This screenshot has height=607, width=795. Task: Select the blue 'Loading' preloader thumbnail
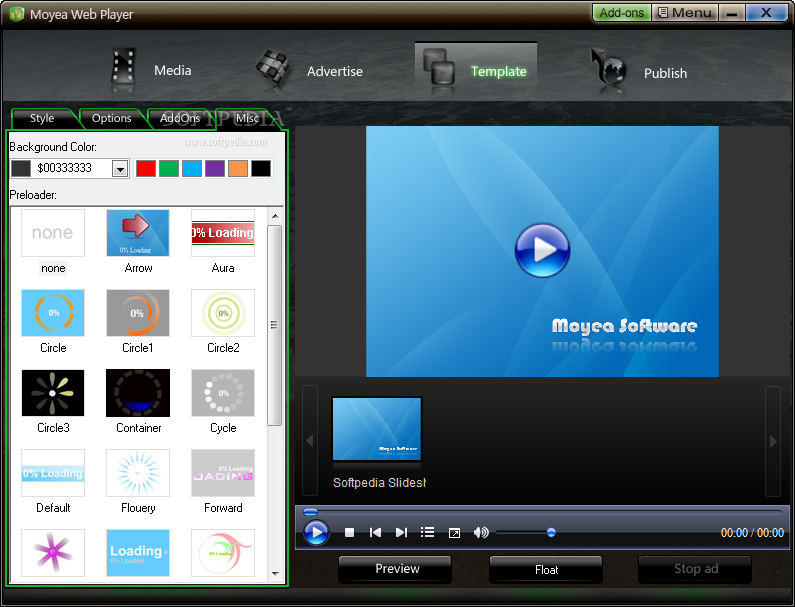[x=138, y=553]
